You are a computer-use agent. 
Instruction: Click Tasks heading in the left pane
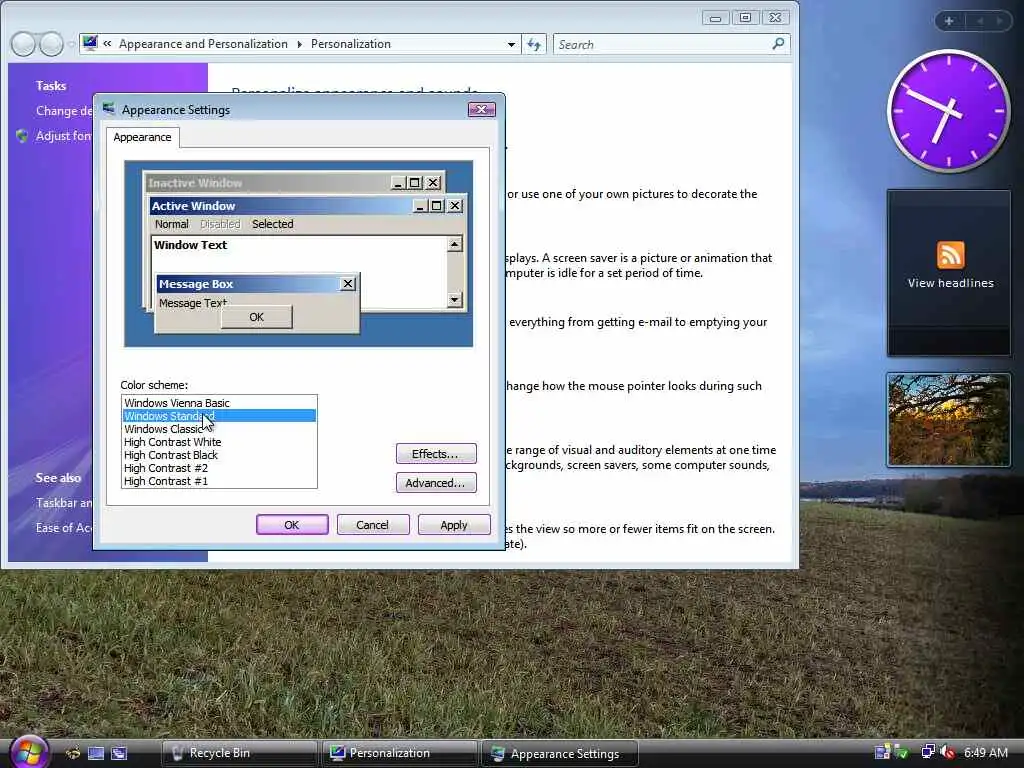pos(51,86)
